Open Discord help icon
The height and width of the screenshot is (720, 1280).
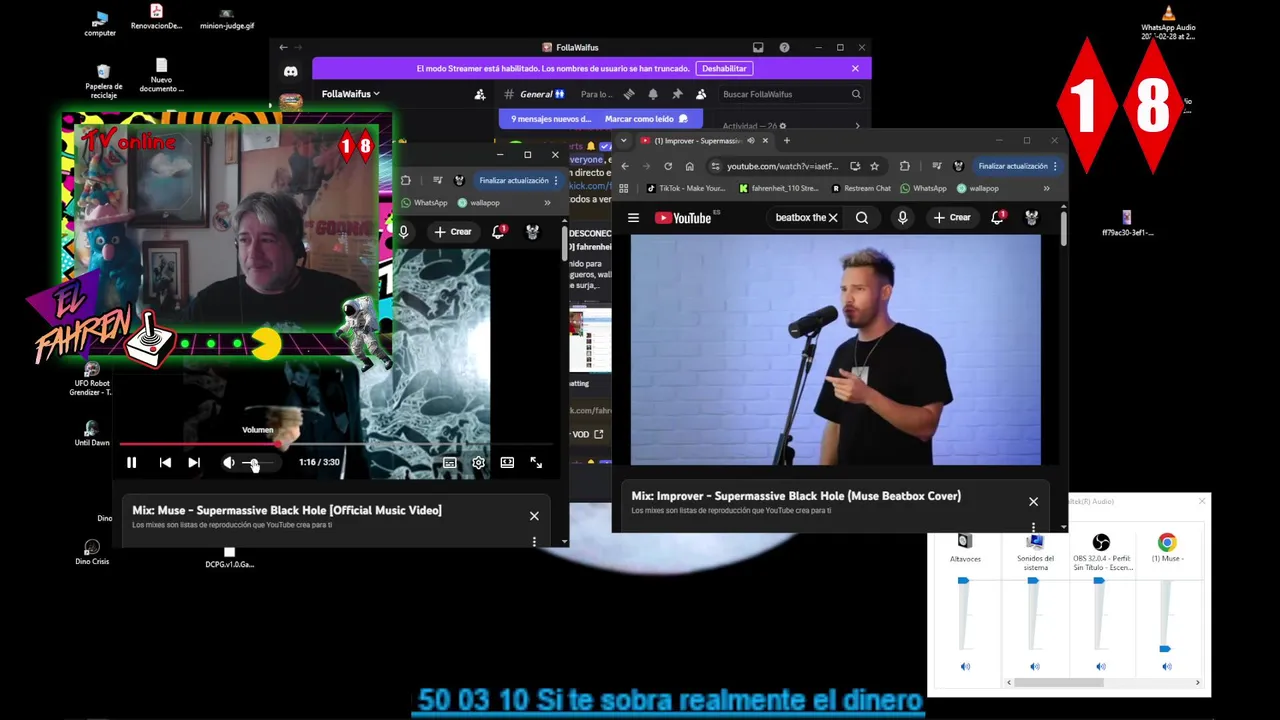tap(784, 47)
